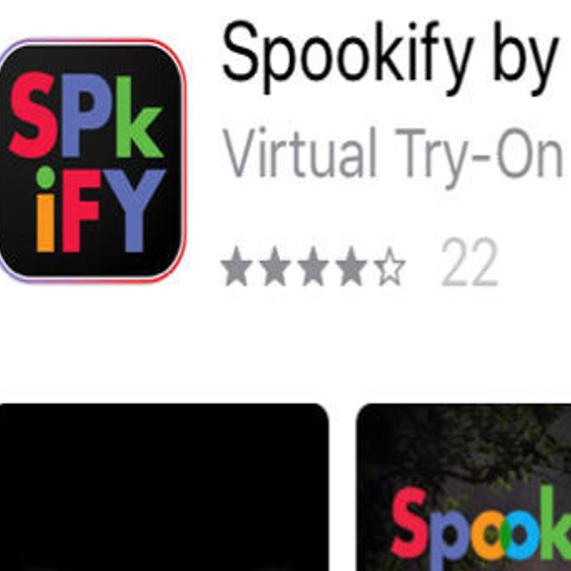Select the second filled rating star
This screenshot has height=571, width=571.
(275, 266)
